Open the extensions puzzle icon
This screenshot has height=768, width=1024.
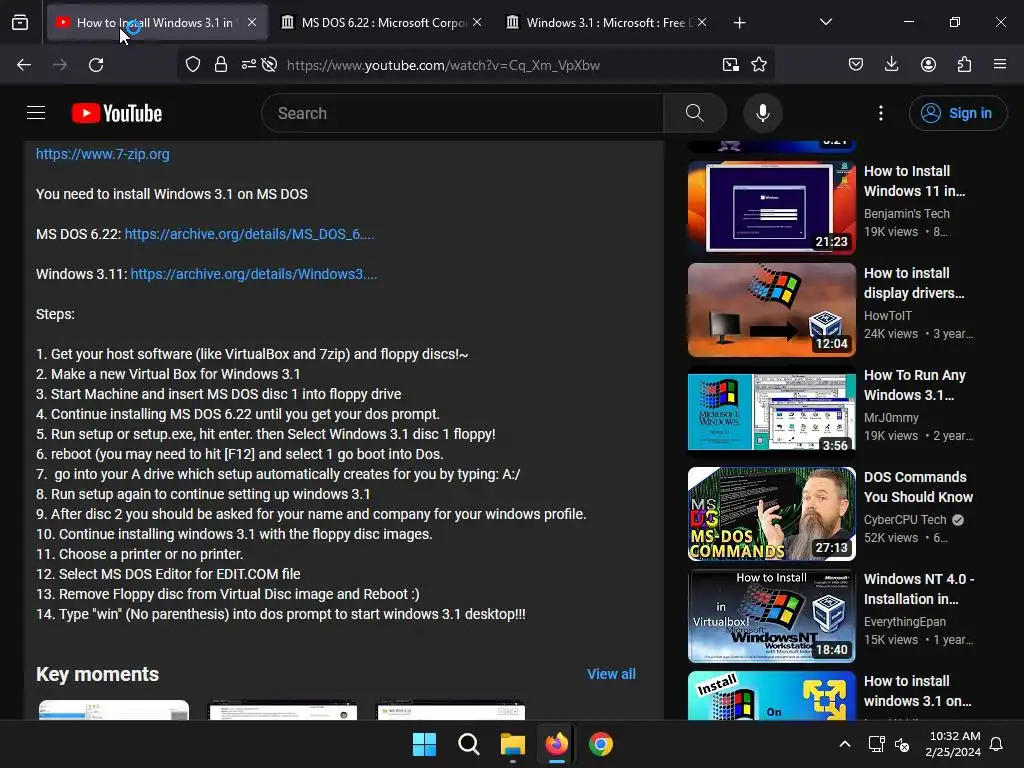tap(965, 65)
